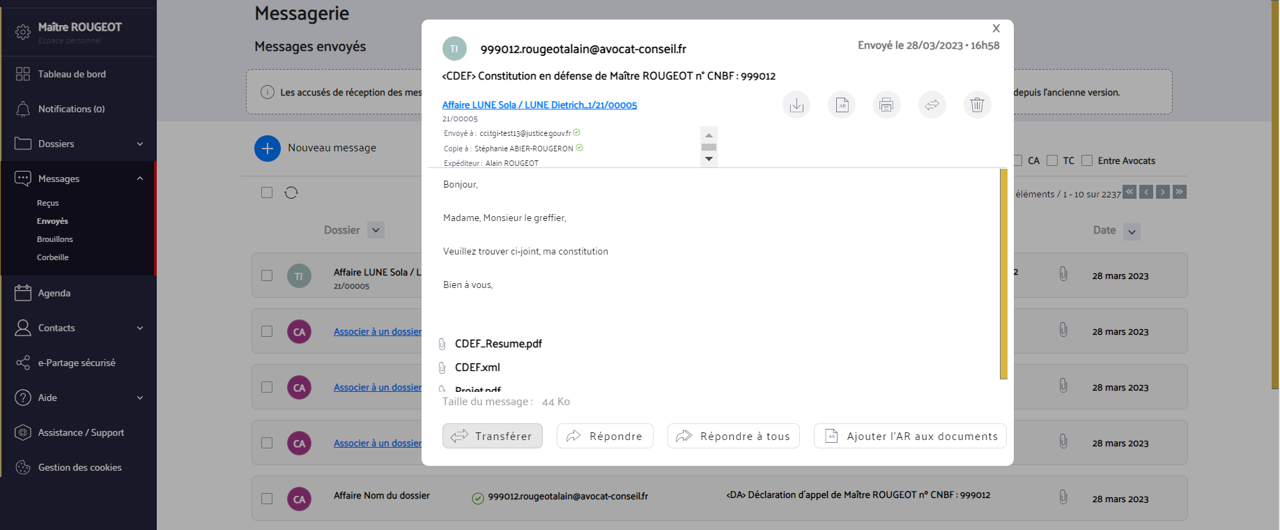Viewport: 1280px width, 530px height.
Task: Click the PDF export document icon
Action: (842, 104)
